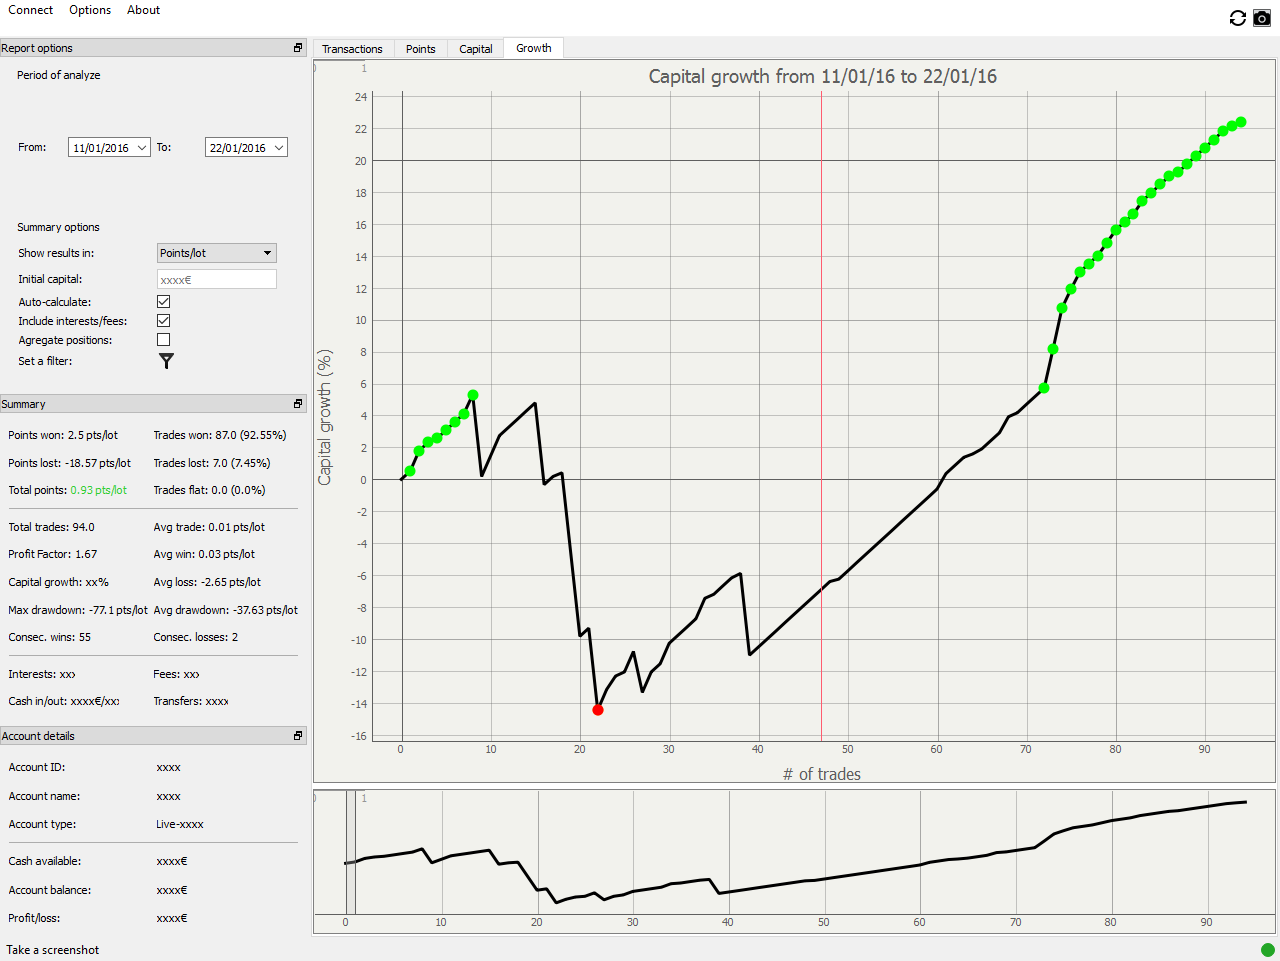Open the filter settings funnel icon
The width and height of the screenshot is (1280, 961).
tap(167, 361)
